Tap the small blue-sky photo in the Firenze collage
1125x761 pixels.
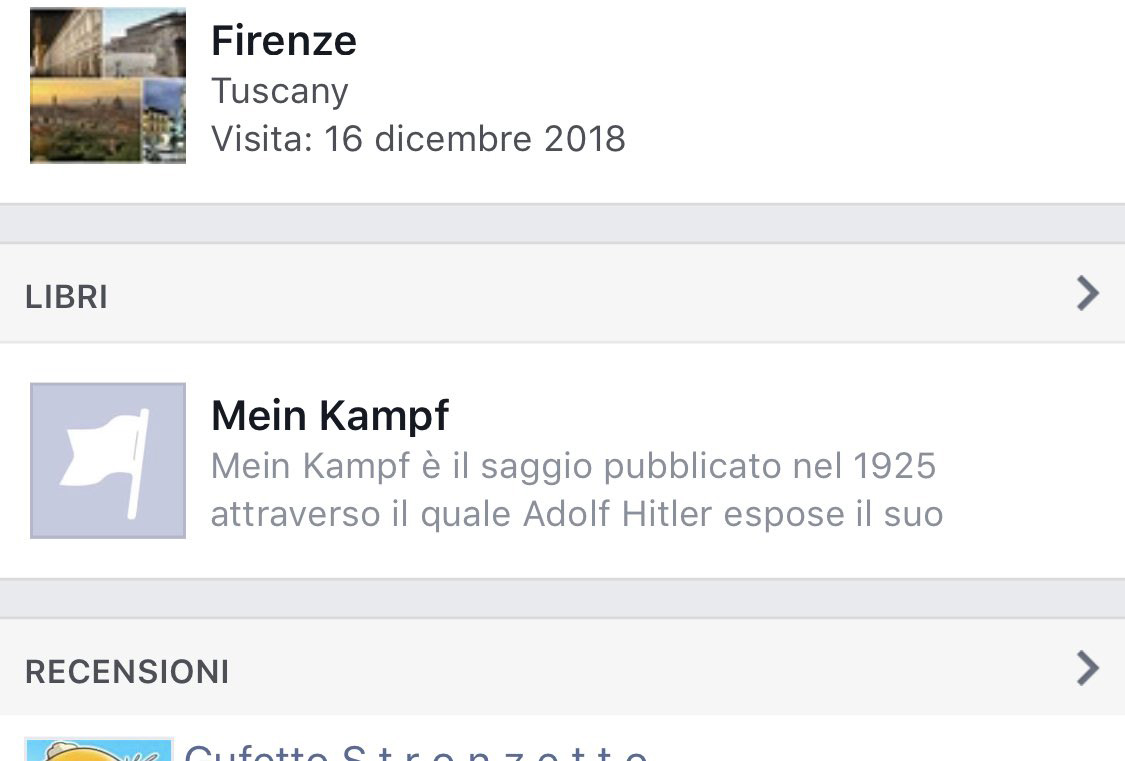pyautogui.click(x=164, y=121)
